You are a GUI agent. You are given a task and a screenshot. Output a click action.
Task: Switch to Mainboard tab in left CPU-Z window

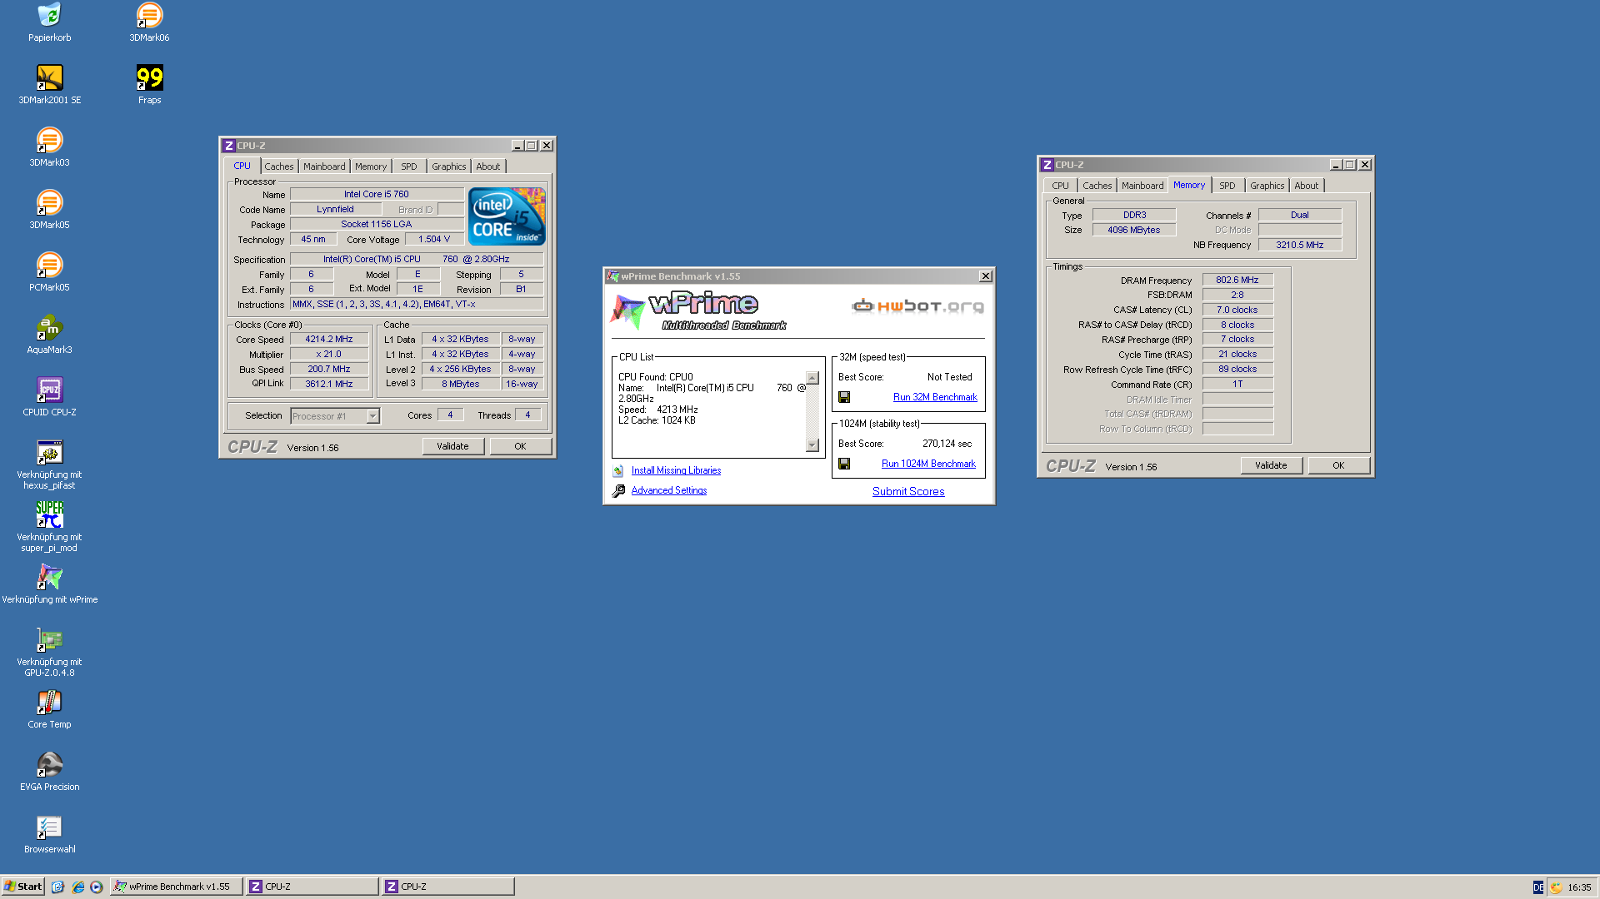(324, 167)
